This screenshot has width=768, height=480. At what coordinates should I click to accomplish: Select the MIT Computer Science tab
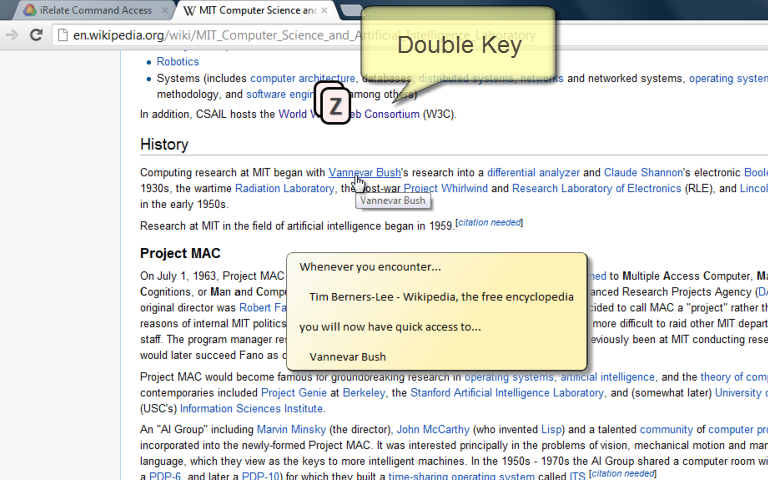pyautogui.click(x=257, y=10)
